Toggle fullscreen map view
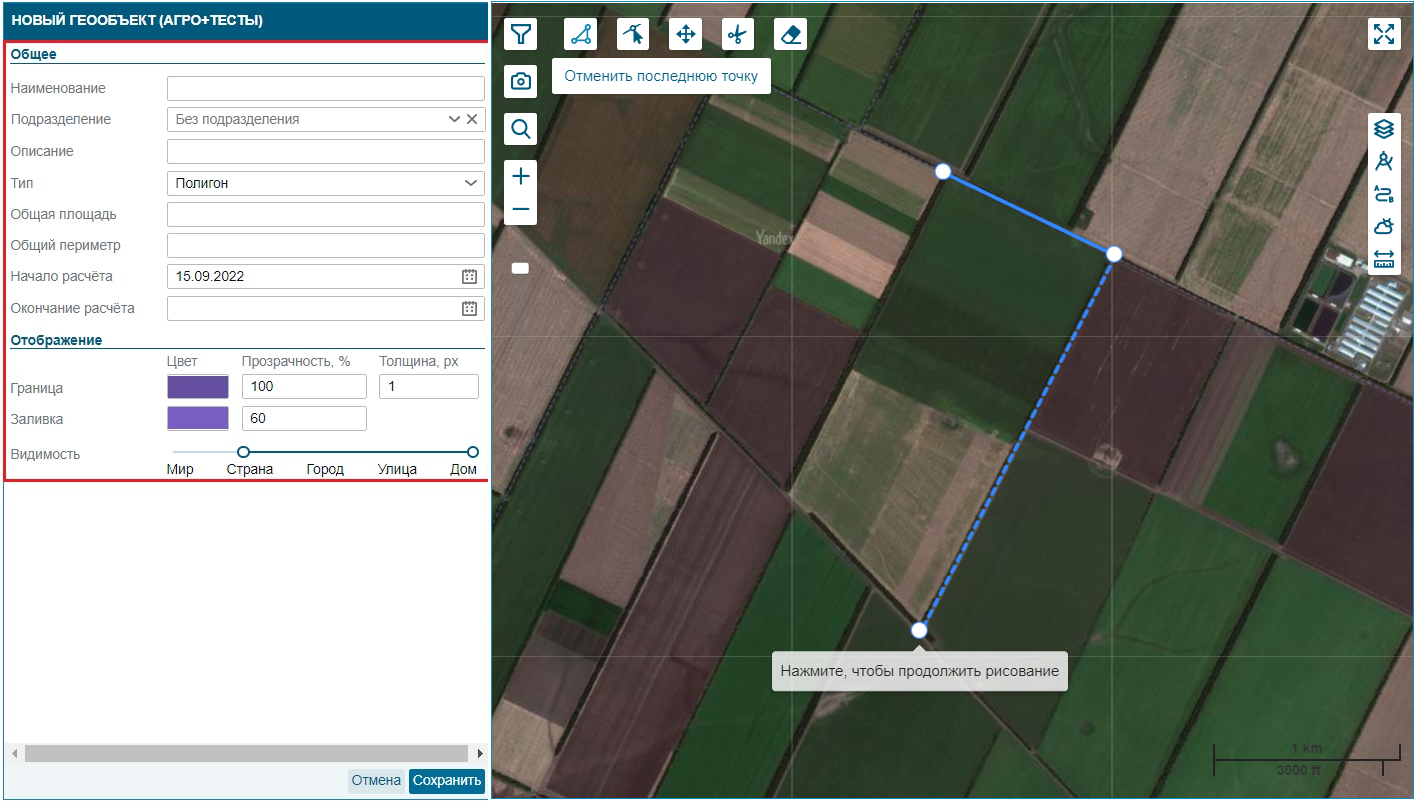Viewport: 1416px width, 801px height. click(1384, 34)
